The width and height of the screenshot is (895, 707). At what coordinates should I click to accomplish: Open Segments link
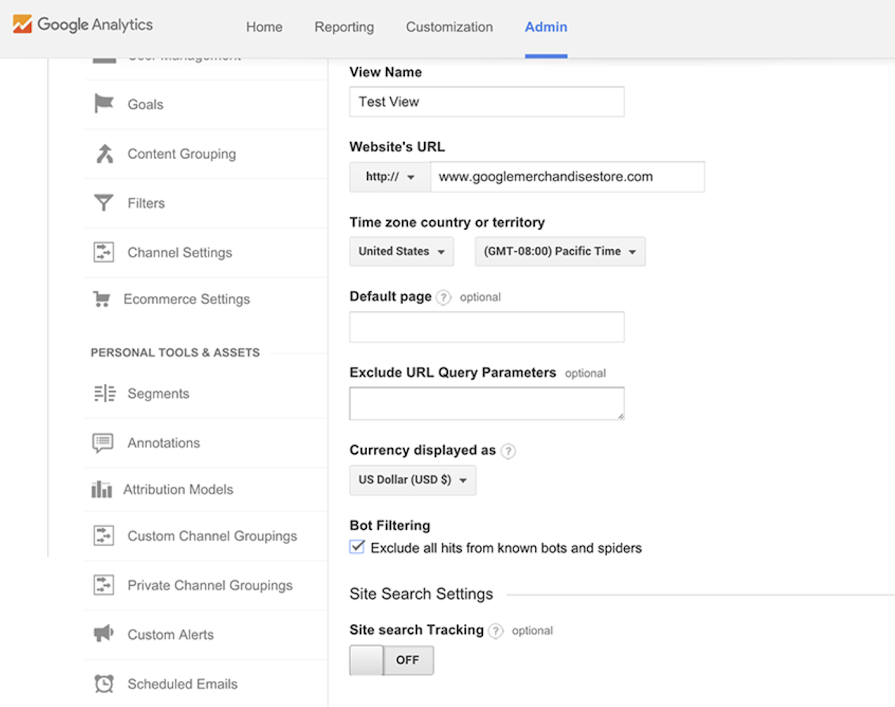(x=158, y=394)
